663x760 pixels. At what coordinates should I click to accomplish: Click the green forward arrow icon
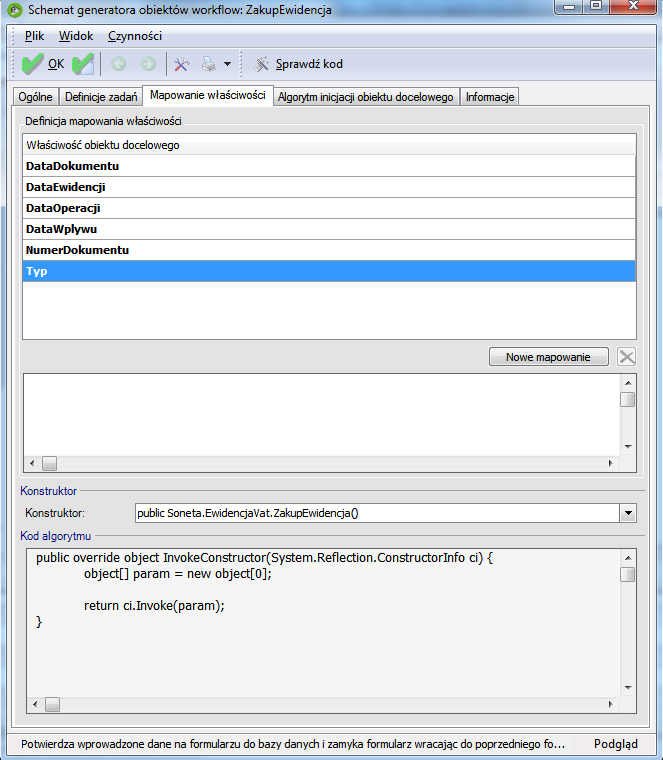point(149,64)
